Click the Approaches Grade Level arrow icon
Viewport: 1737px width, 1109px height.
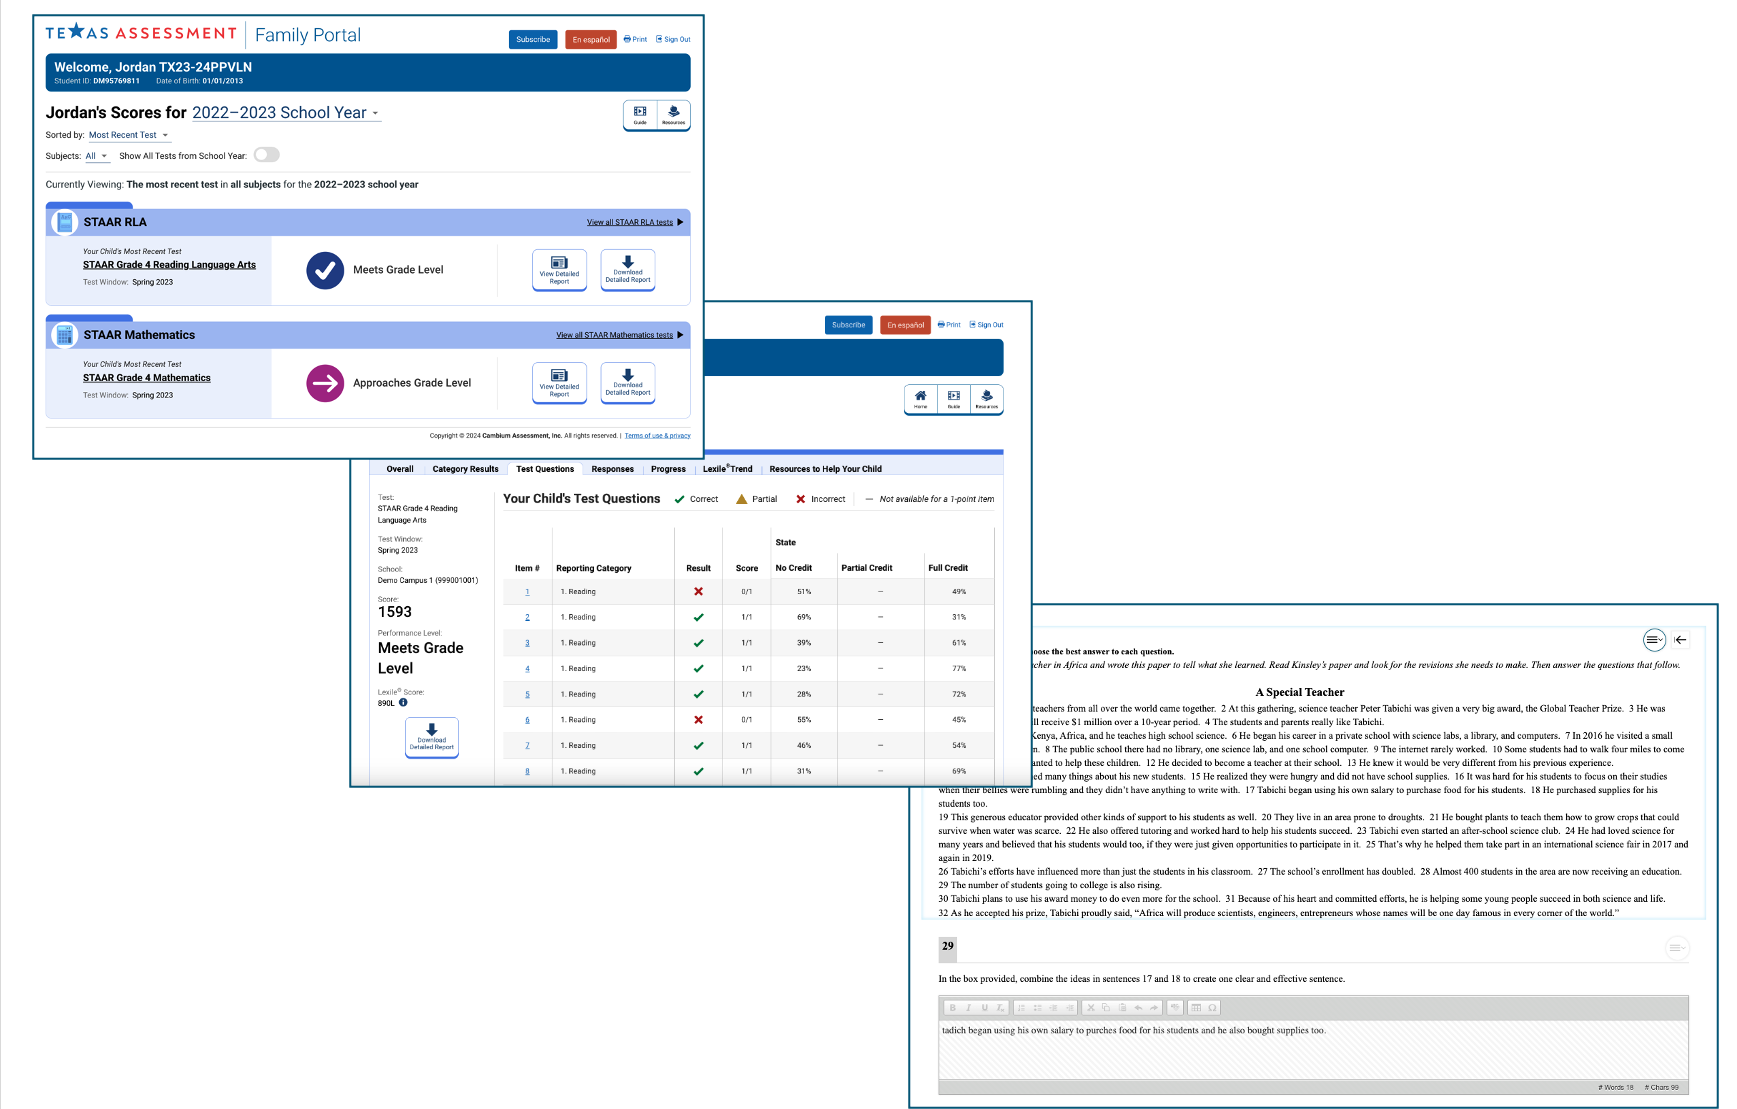click(x=325, y=383)
